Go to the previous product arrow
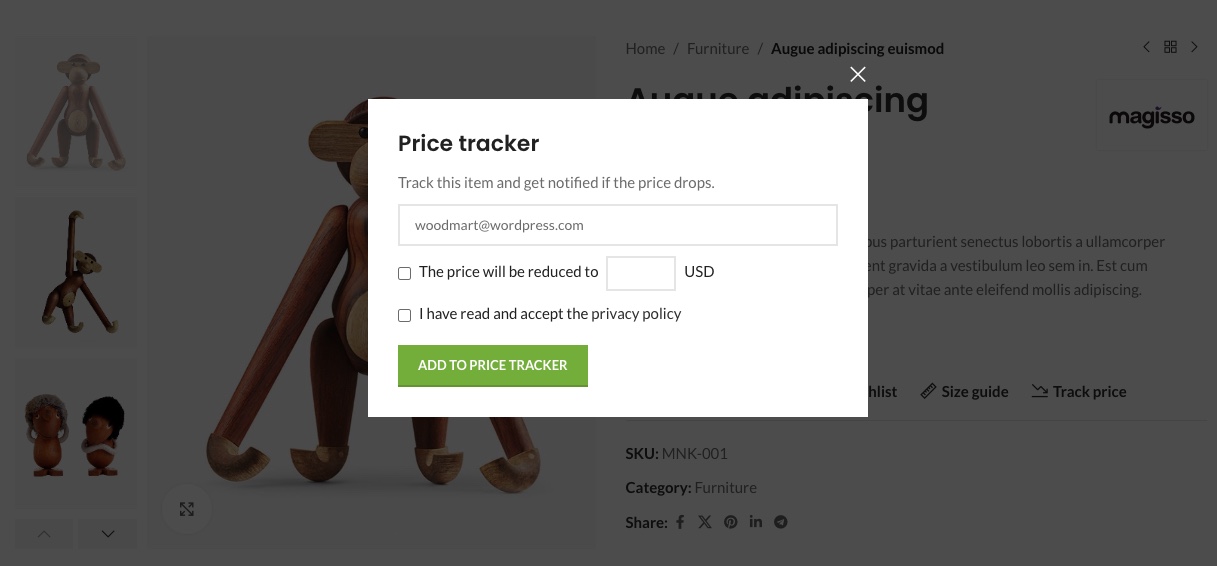1217x566 pixels. click(1146, 47)
